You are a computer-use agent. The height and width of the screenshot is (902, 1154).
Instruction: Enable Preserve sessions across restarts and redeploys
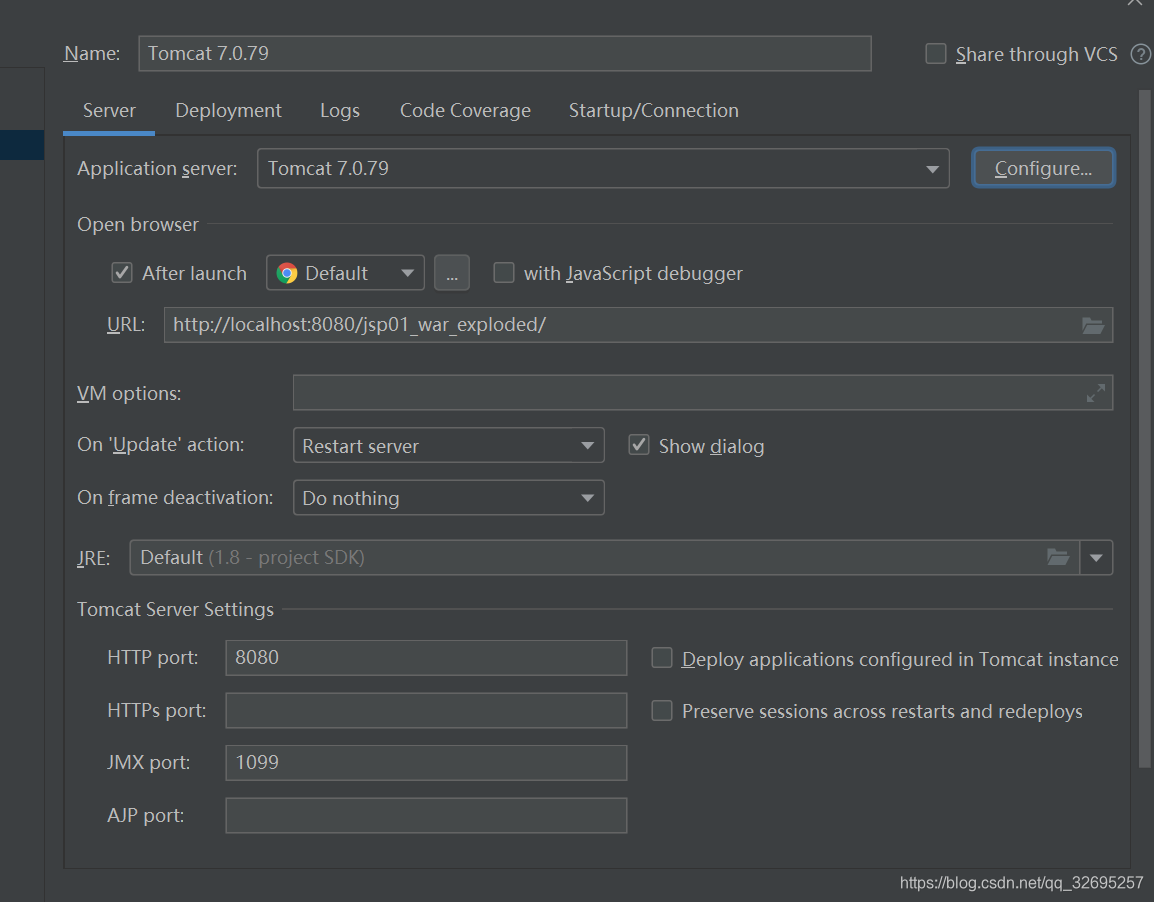[662, 711]
